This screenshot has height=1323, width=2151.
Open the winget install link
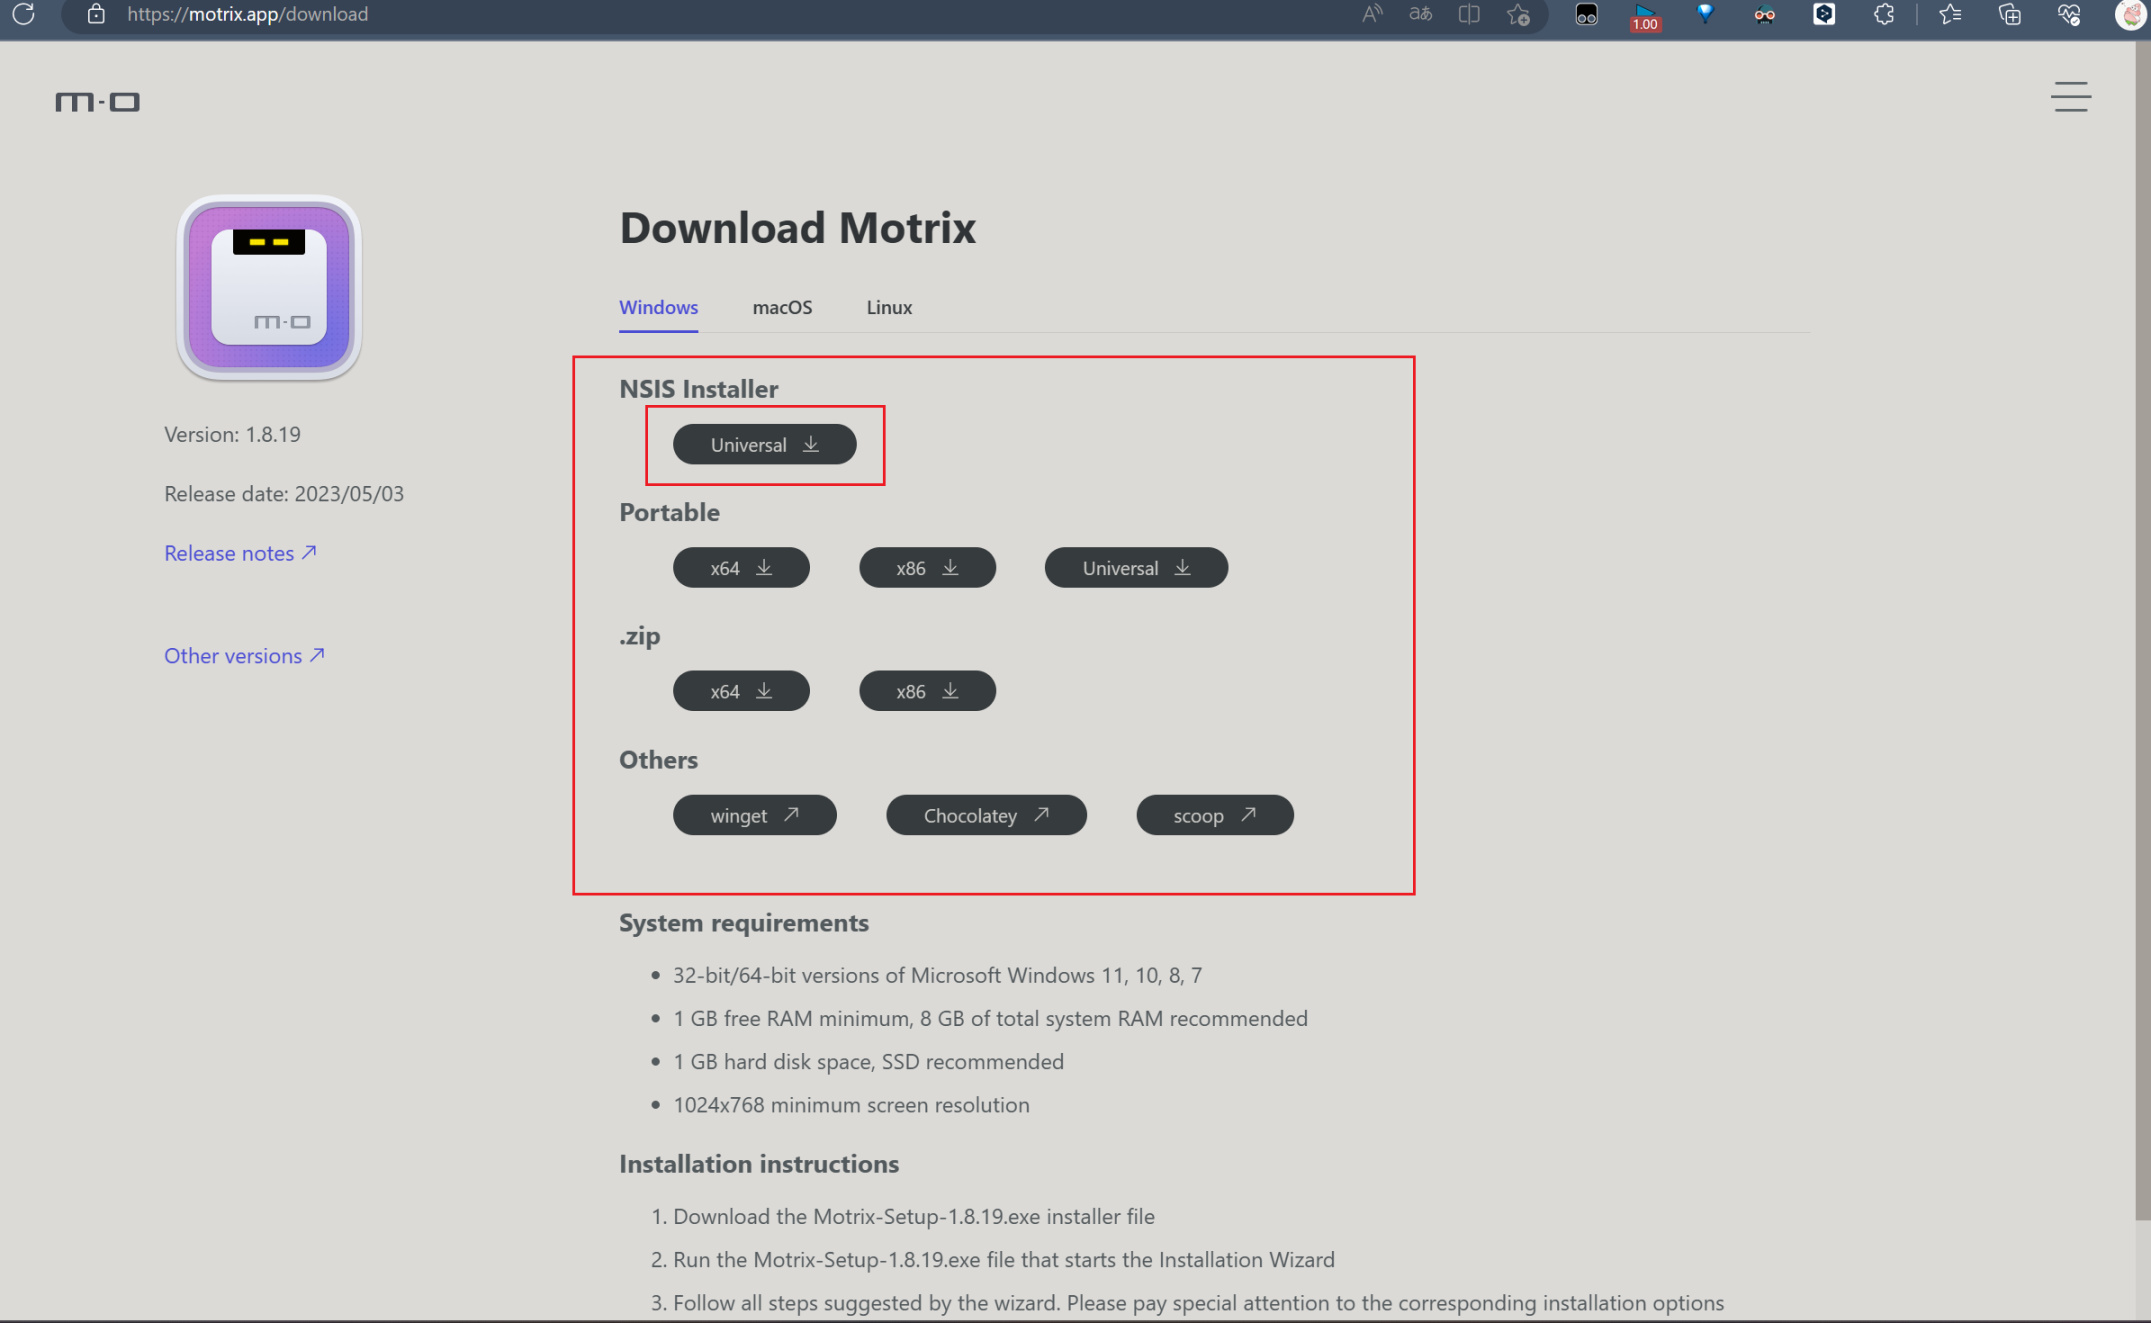pyautogui.click(x=754, y=815)
